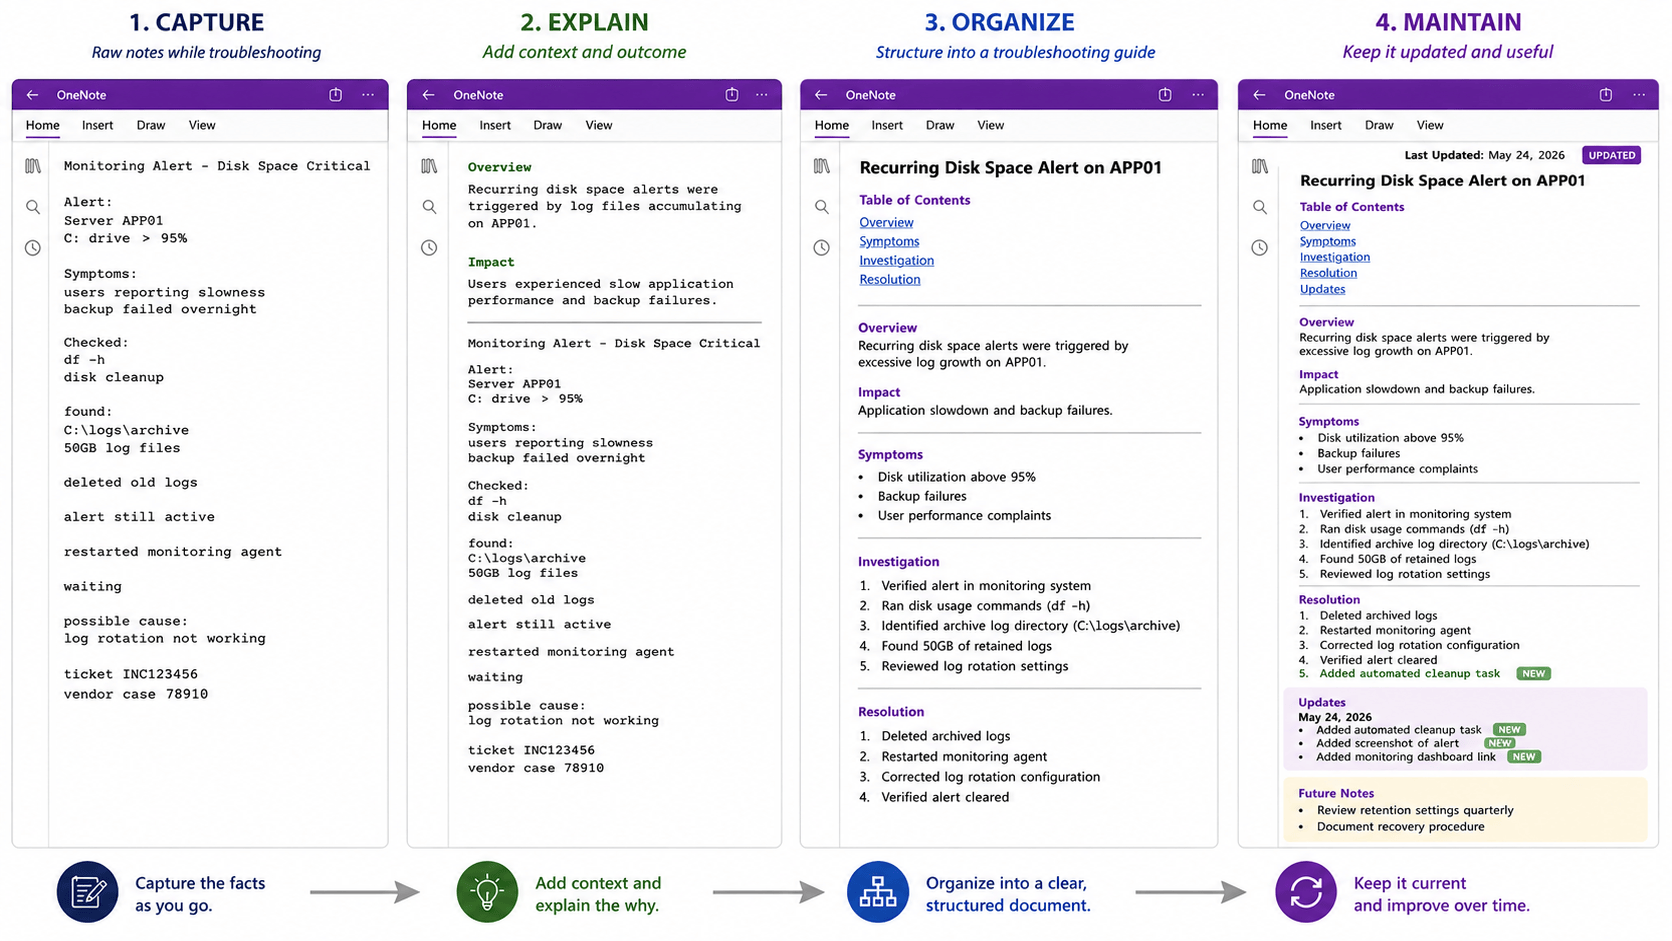Click NEW badge beside 'Added screenshot of alert'
Image resolution: width=1672 pixels, height=941 pixels.
click(x=1499, y=743)
